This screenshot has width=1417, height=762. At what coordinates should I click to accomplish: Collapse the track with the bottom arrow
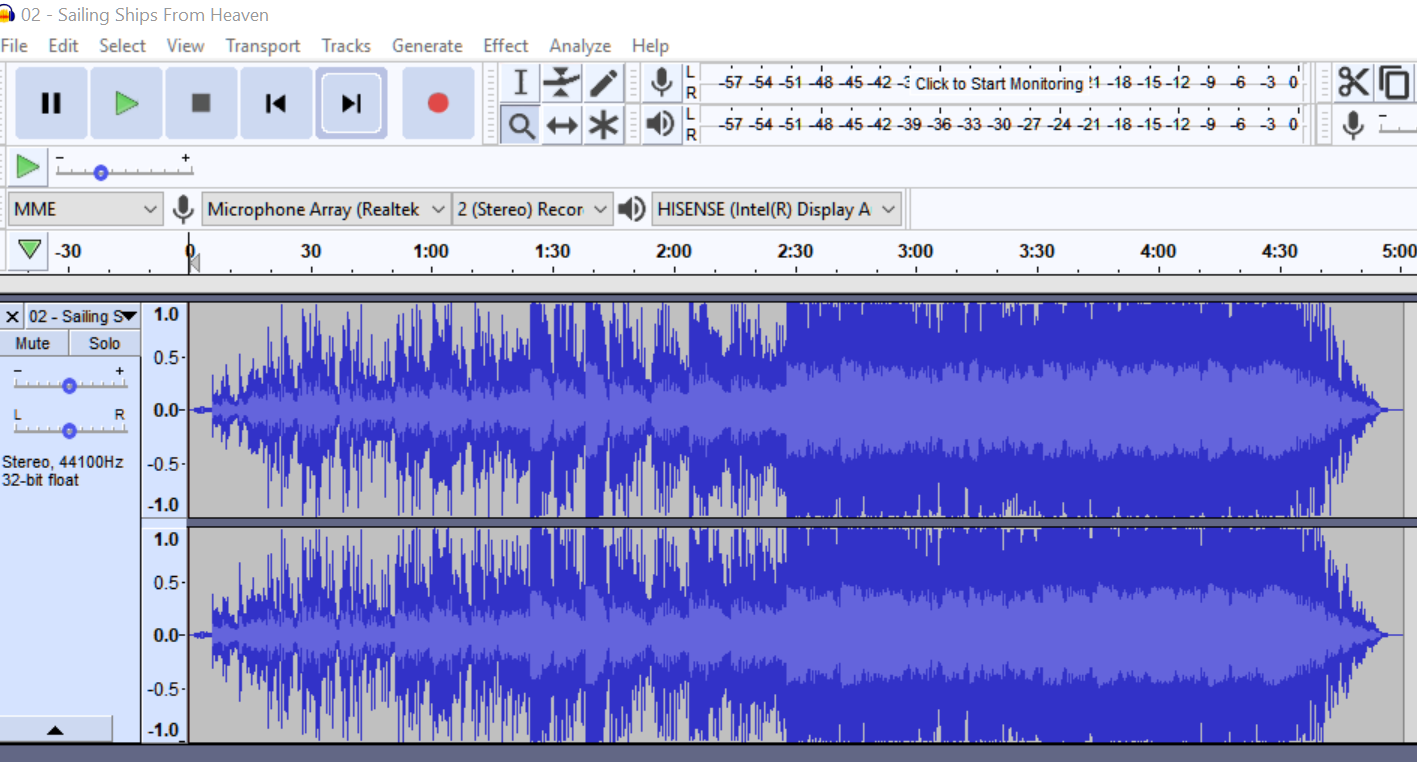[x=56, y=730]
